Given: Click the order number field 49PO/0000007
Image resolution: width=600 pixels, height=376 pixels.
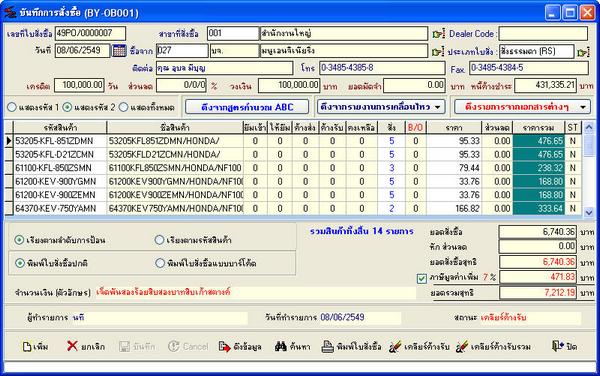Looking at the screenshot, I should coord(90,33).
